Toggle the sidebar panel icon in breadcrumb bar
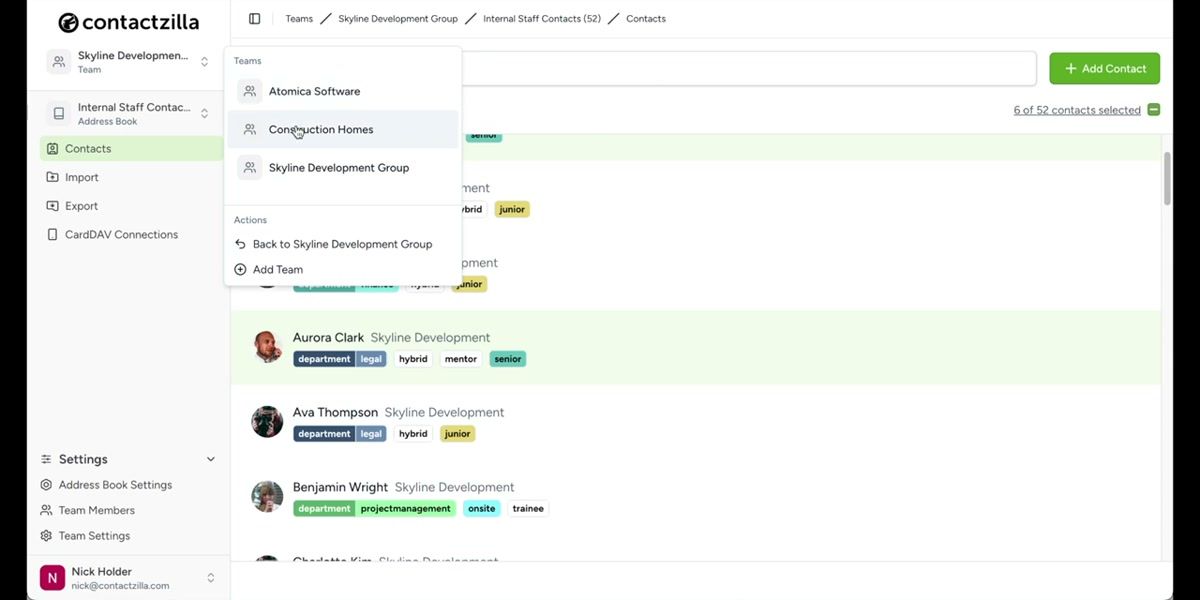Image resolution: width=1200 pixels, height=600 pixels. point(254,18)
